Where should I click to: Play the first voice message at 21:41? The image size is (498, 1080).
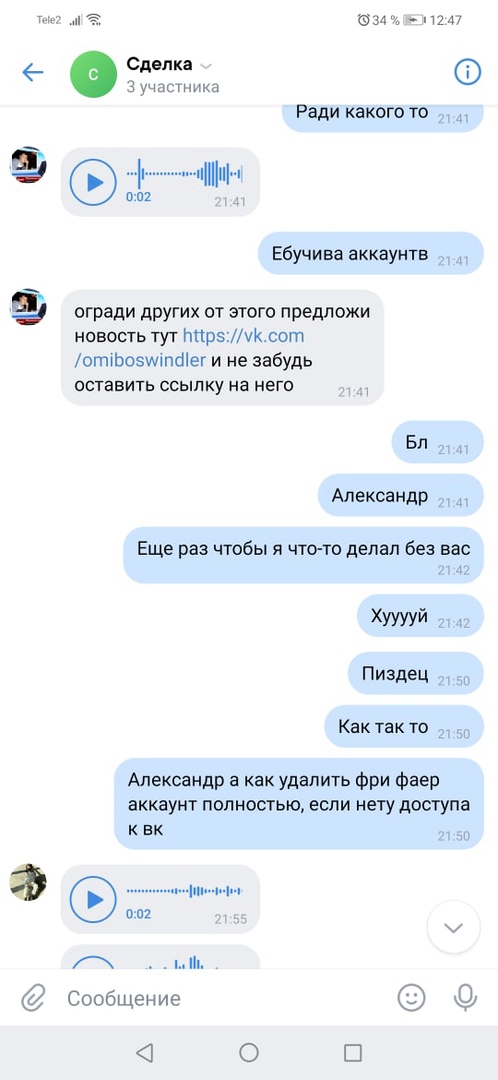pos(94,182)
